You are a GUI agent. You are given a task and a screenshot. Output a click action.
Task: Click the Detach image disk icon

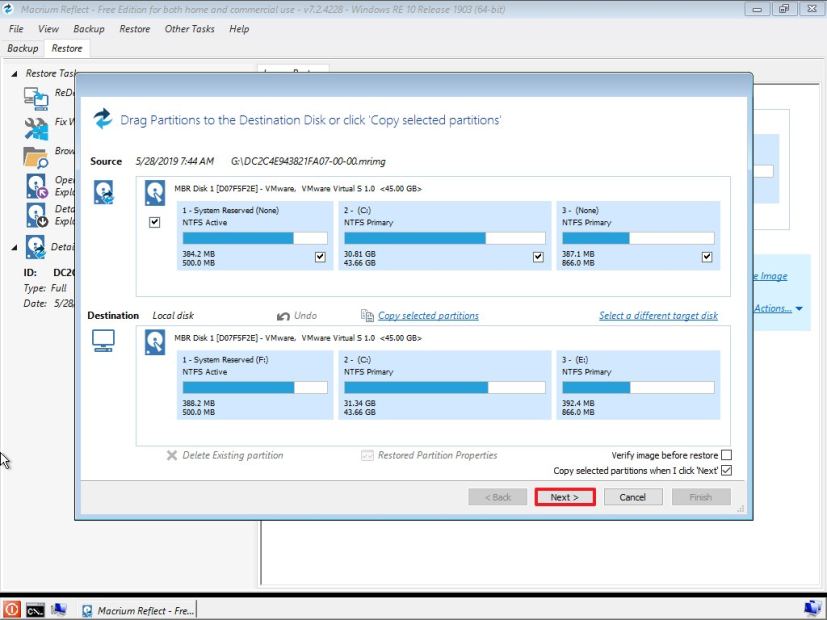(35, 214)
